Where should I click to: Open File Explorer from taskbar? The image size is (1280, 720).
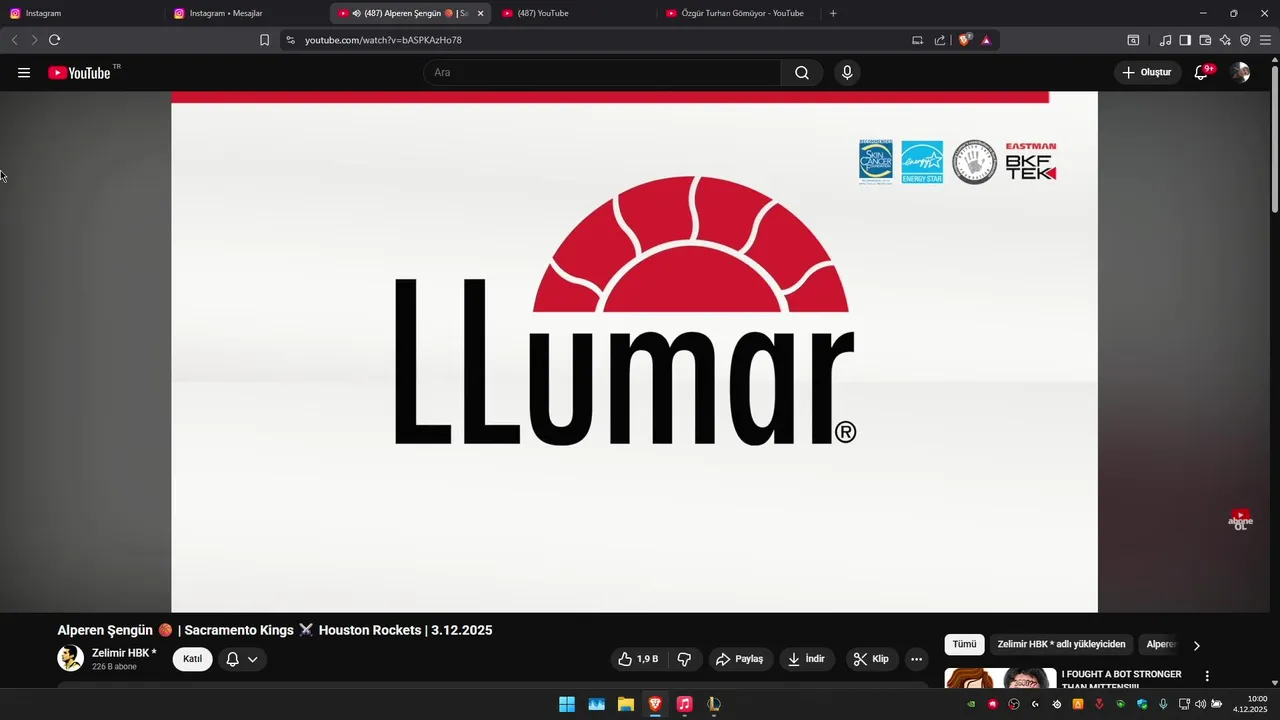coord(626,704)
